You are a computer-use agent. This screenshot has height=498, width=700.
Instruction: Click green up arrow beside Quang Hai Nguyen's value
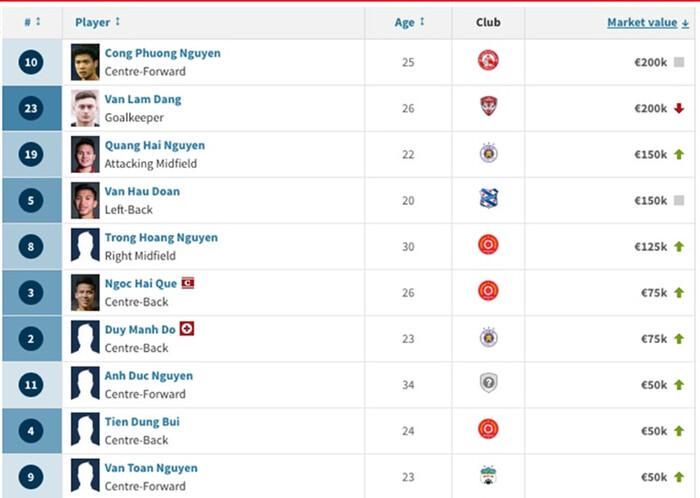(x=679, y=154)
